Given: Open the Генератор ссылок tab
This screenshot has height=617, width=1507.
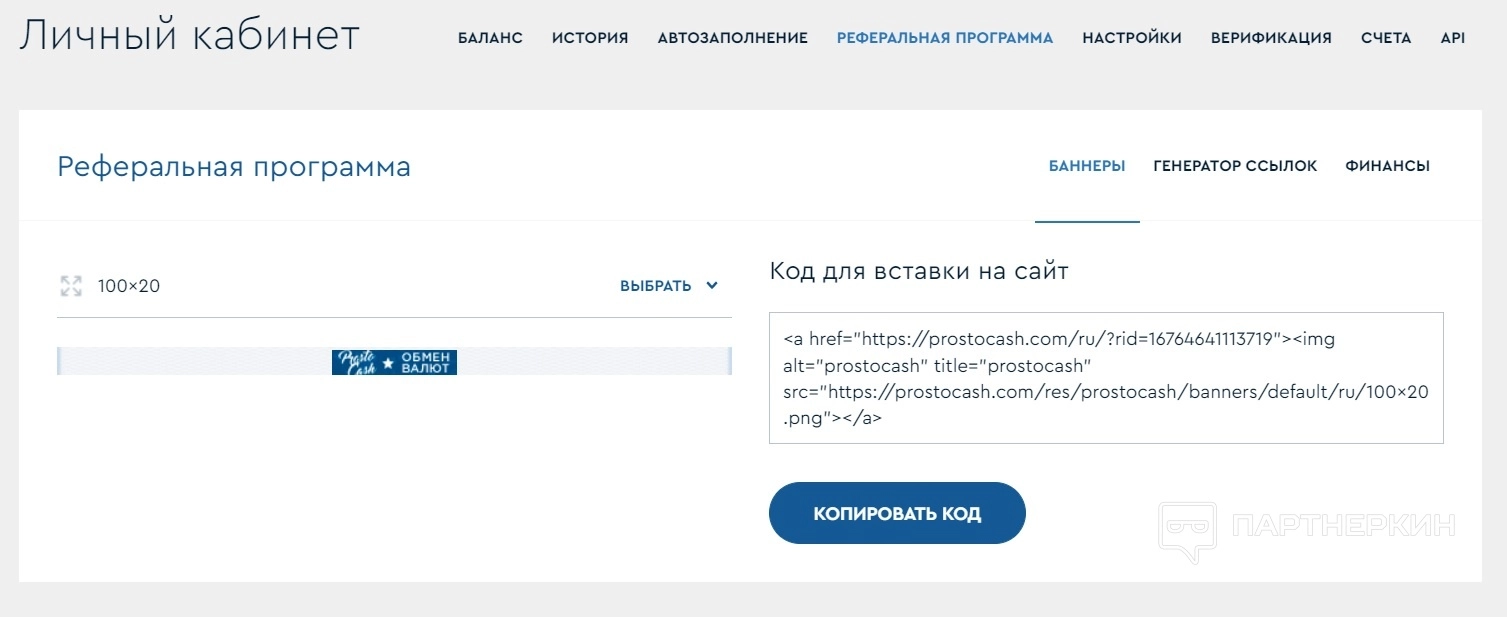Looking at the screenshot, I should coord(1235,166).
